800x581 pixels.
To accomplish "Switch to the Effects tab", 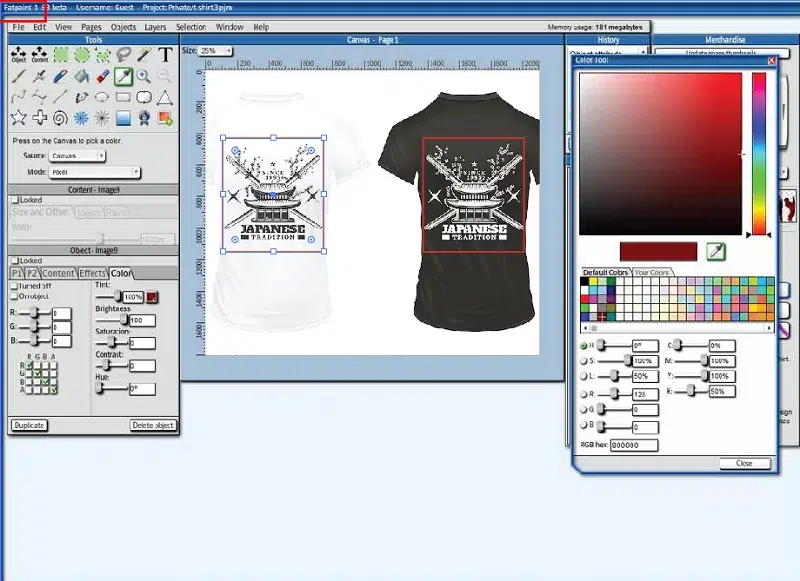I will pyautogui.click(x=92, y=273).
